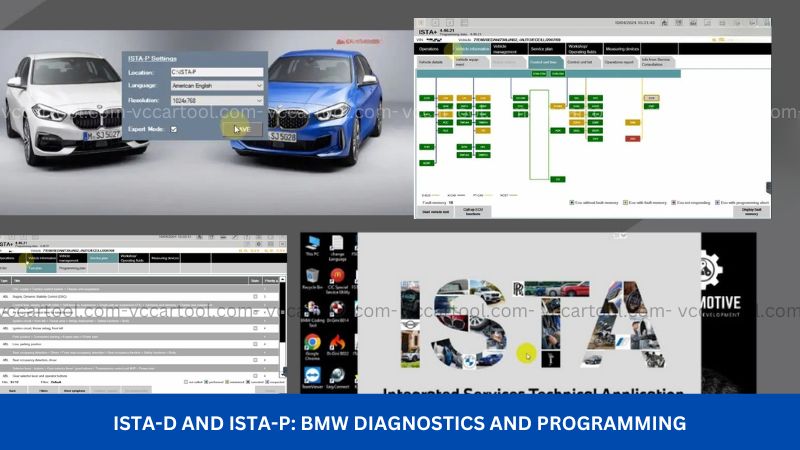
Task: Click the Display fault memory button
Action: click(x=752, y=212)
